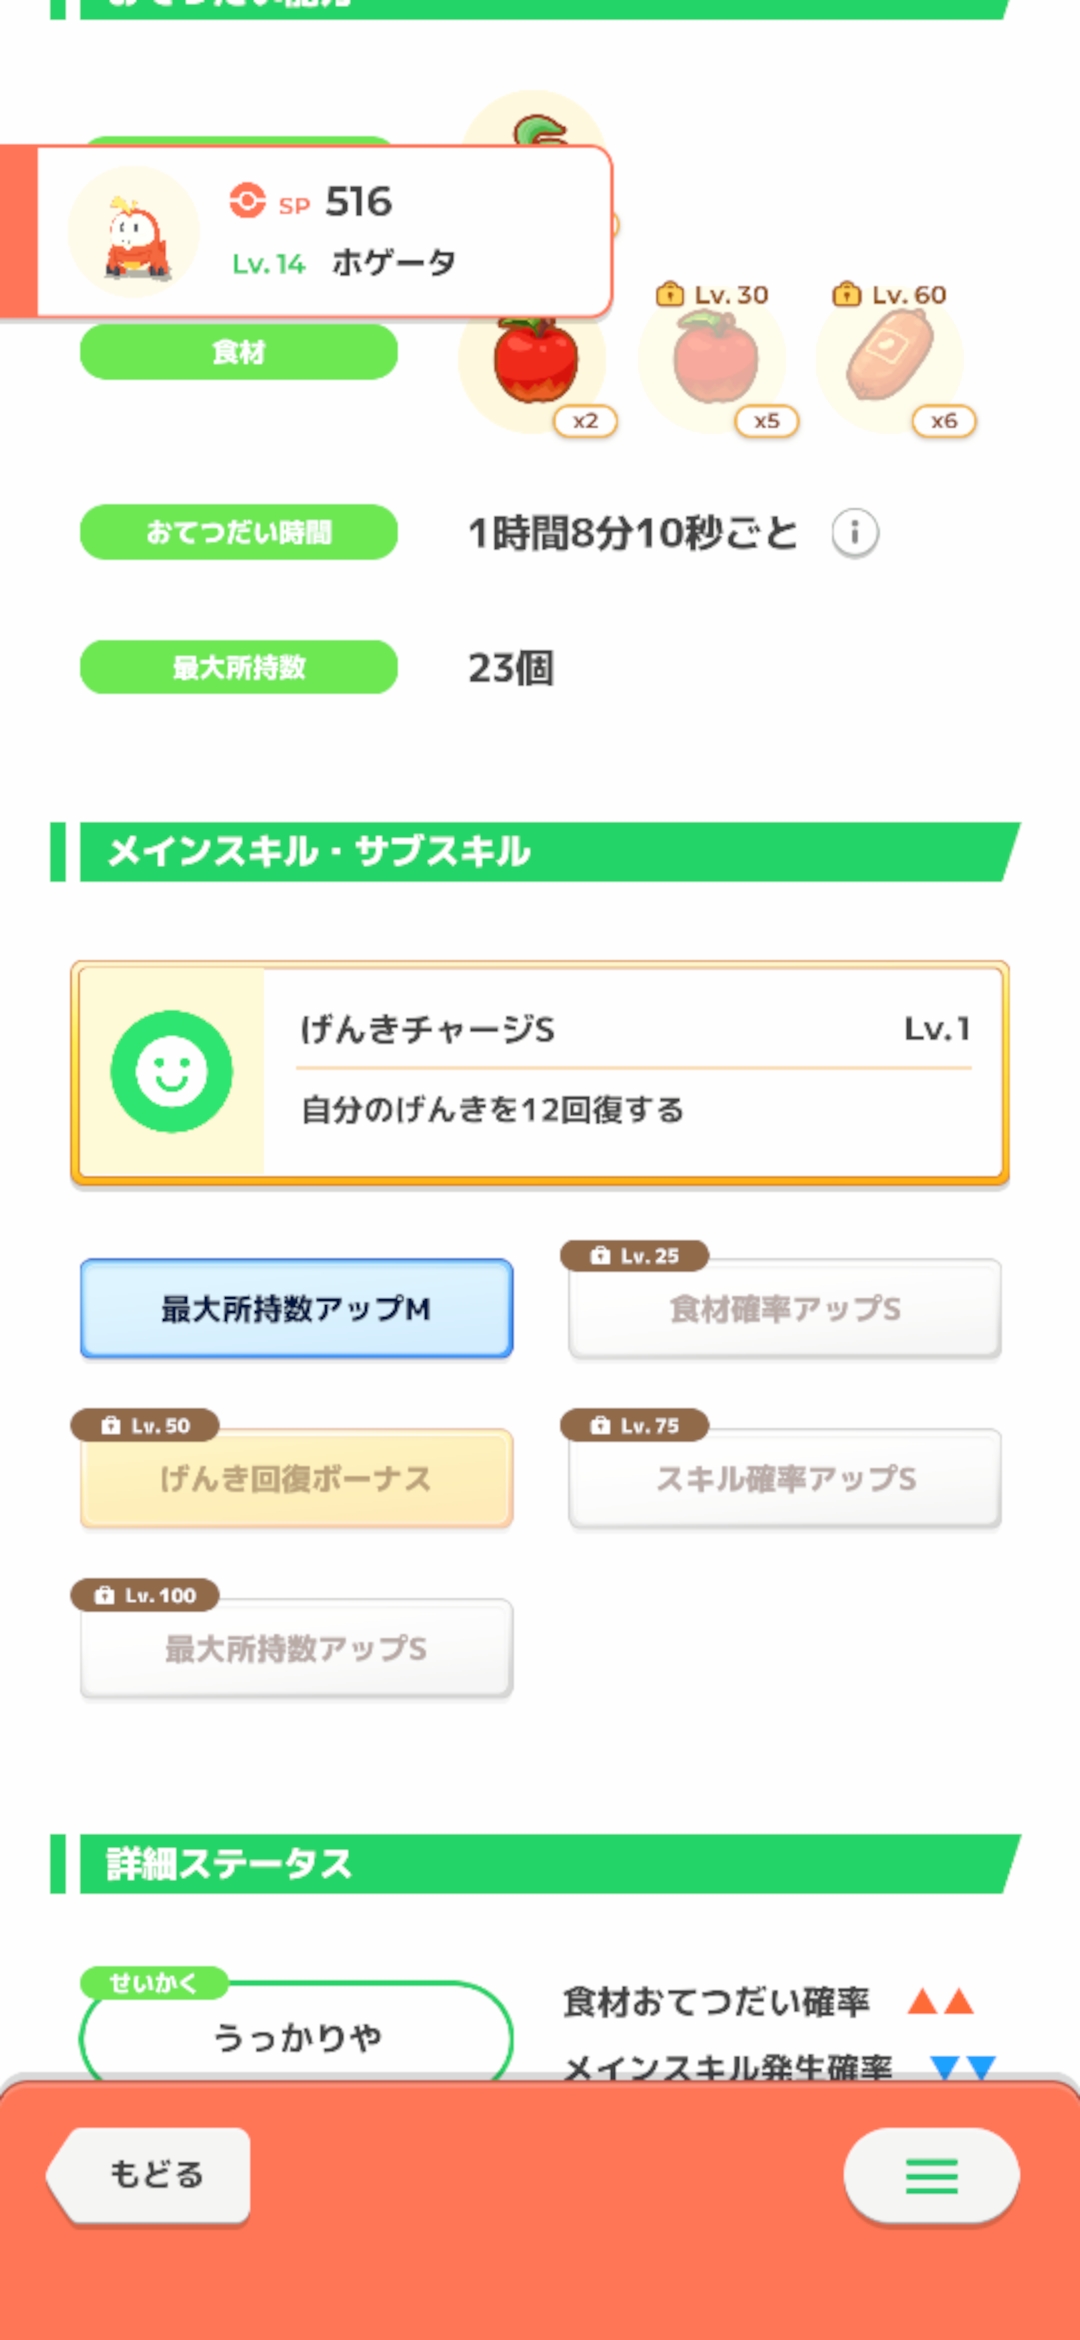Open the hamburger menu button
This screenshot has height=2340, width=1080.
(931, 2176)
